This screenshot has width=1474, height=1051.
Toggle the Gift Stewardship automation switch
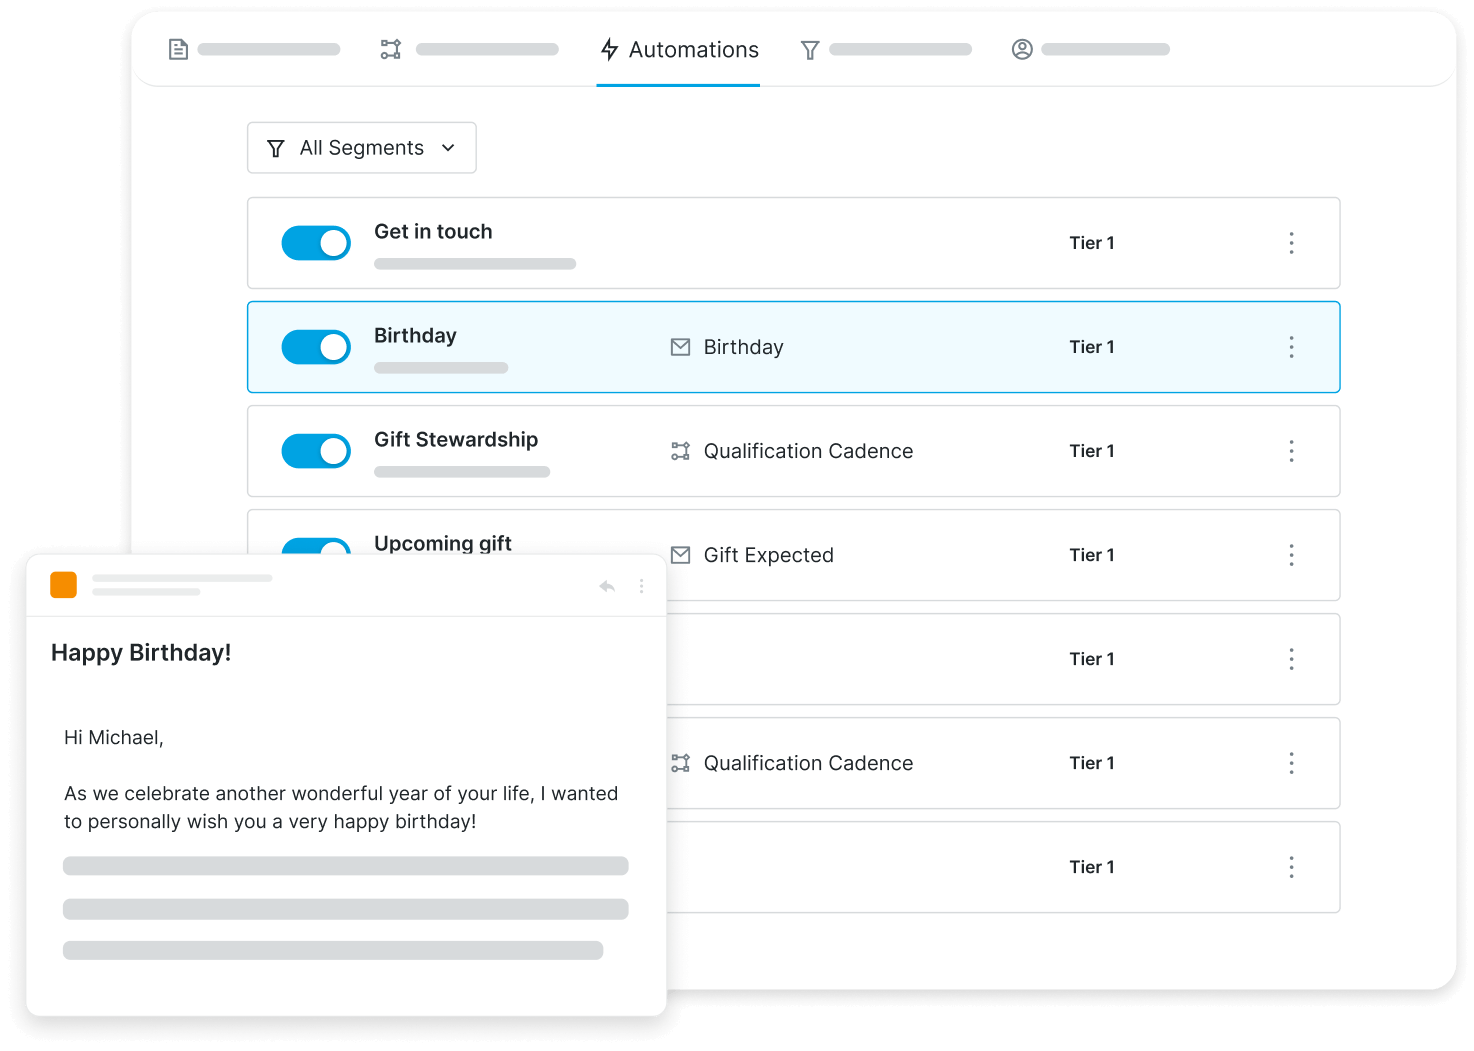click(x=316, y=451)
